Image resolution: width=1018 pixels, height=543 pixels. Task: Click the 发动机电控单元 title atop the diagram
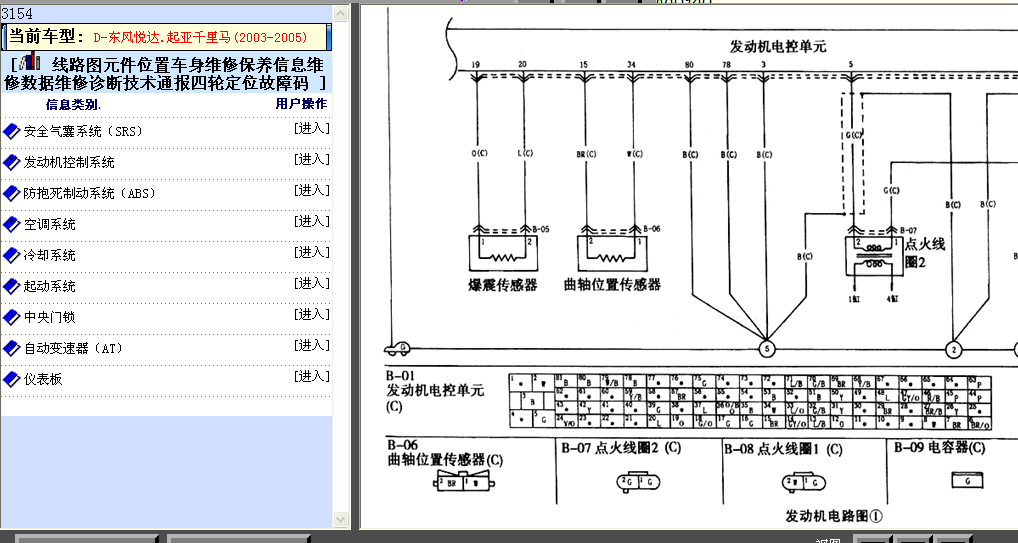point(778,47)
